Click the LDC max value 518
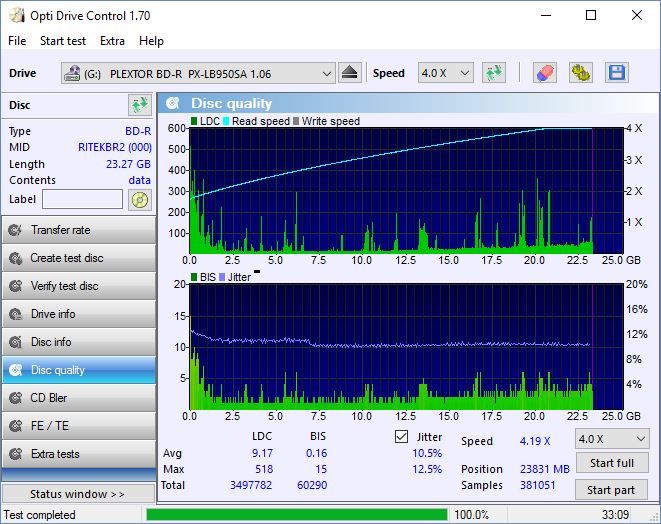 point(264,469)
